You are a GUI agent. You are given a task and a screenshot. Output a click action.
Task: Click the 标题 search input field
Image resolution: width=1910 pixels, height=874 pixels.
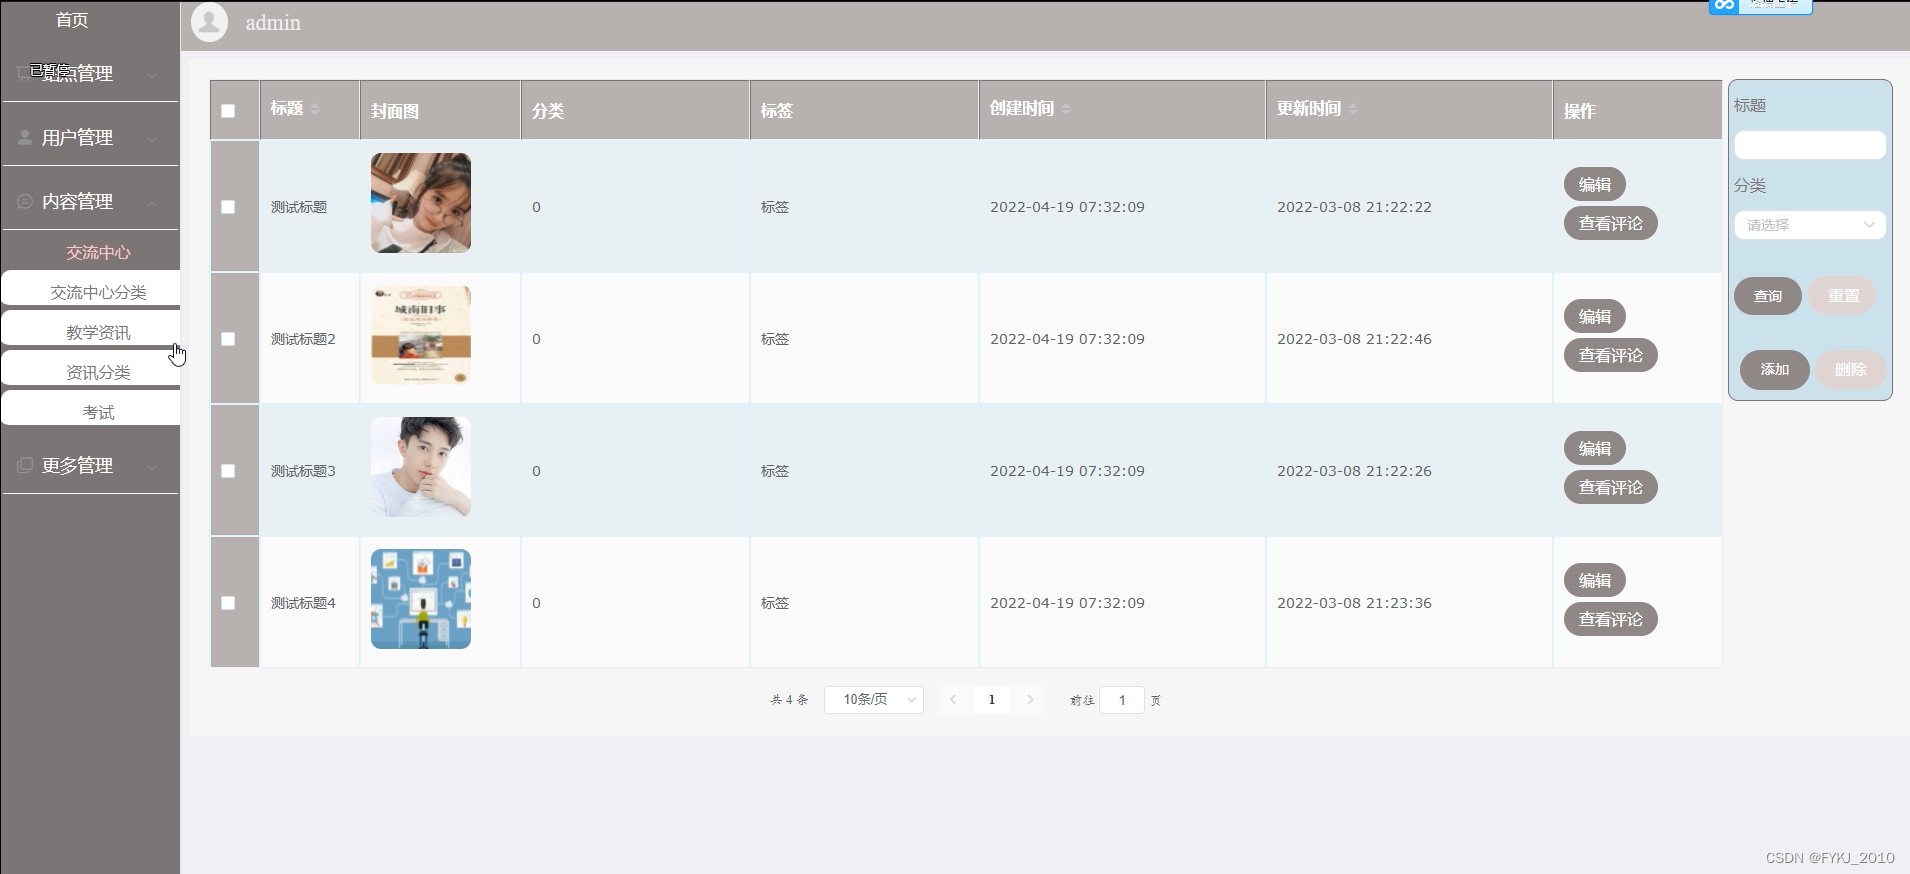tap(1810, 145)
